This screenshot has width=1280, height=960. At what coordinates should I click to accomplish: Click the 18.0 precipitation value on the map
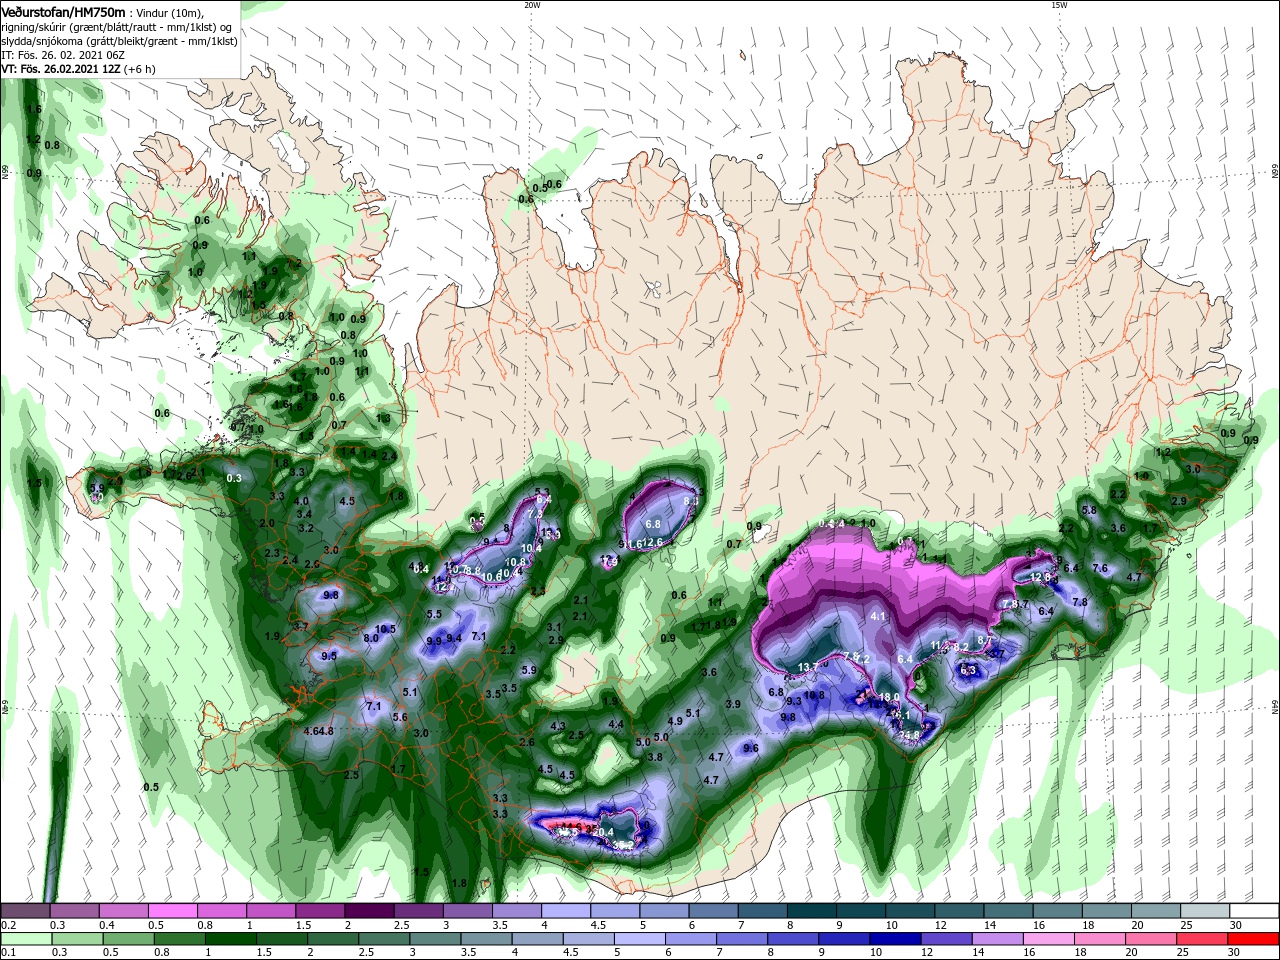889,697
